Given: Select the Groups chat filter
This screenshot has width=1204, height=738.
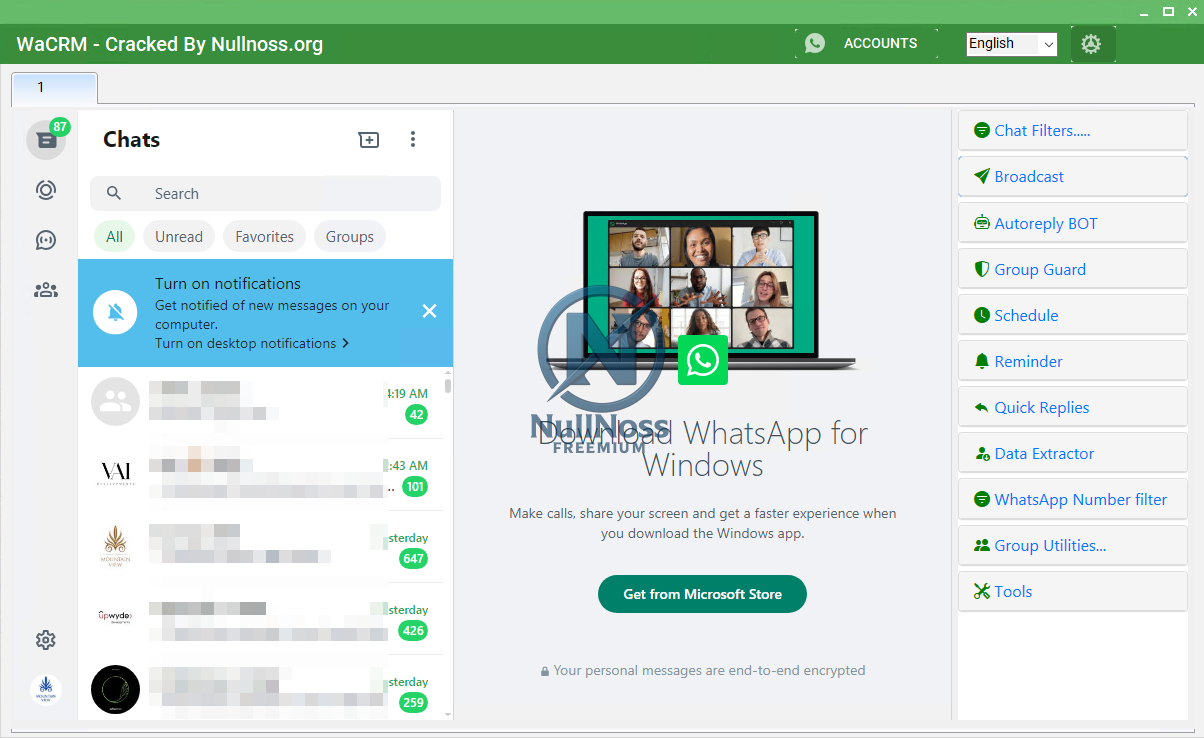Looking at the screenshot, I should click(349, 237).
